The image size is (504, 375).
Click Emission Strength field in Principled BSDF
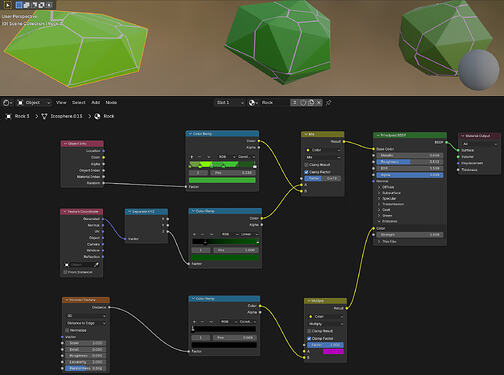point(410,235)
